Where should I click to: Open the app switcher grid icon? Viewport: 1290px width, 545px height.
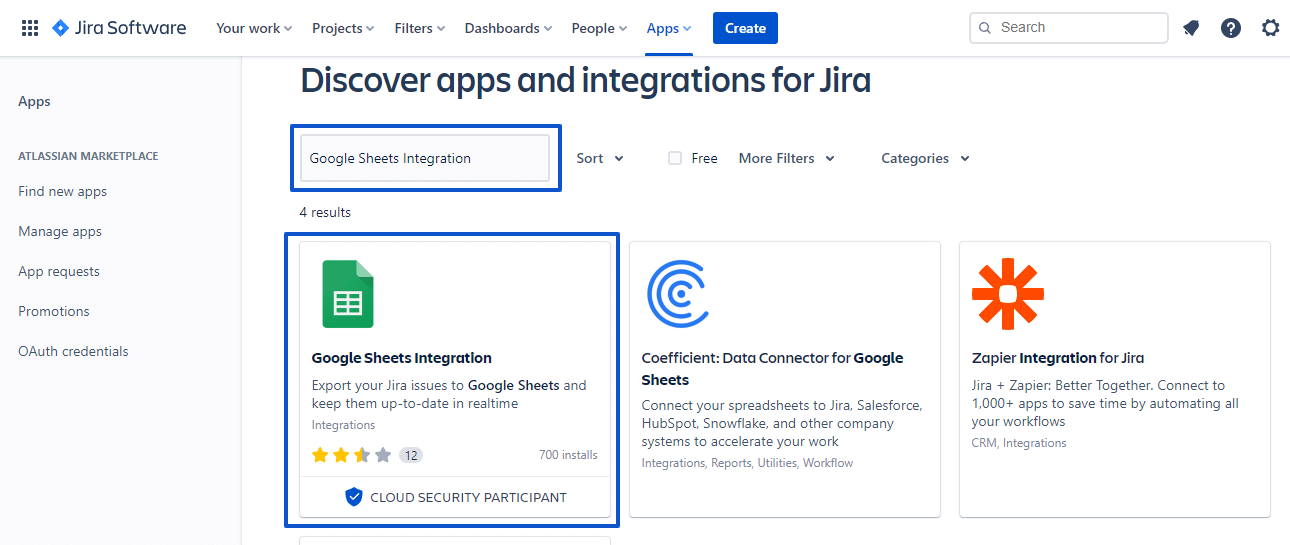point(30,28)
